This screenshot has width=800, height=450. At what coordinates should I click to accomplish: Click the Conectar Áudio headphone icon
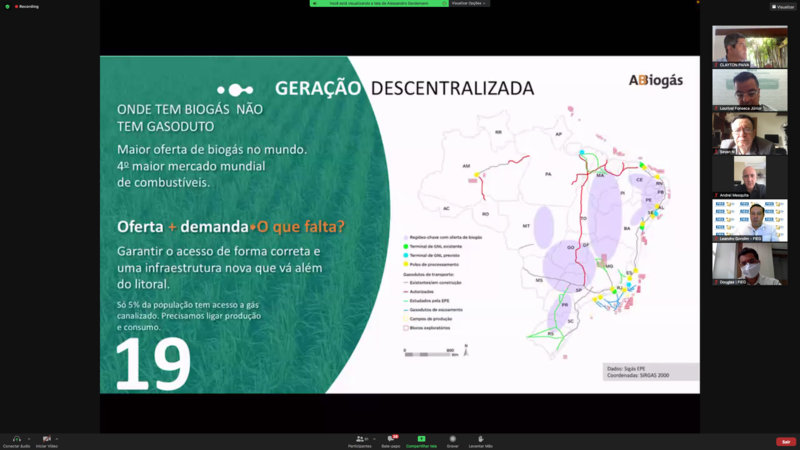[16, 438]
